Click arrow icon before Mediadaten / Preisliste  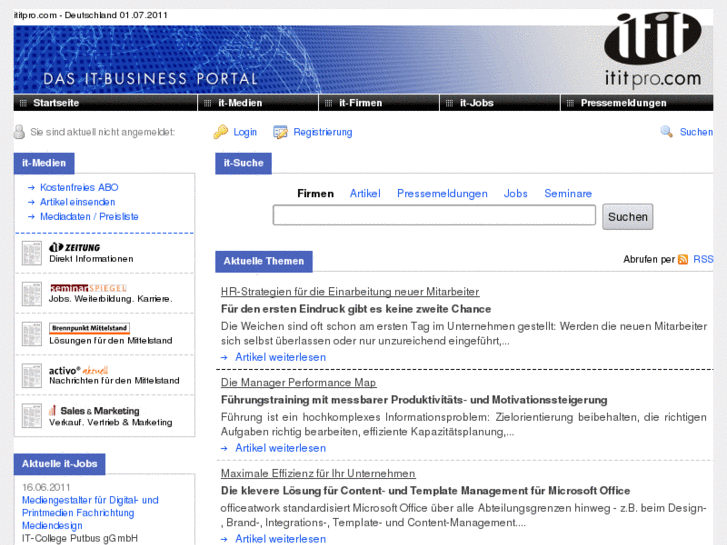[x=31, y=217]
